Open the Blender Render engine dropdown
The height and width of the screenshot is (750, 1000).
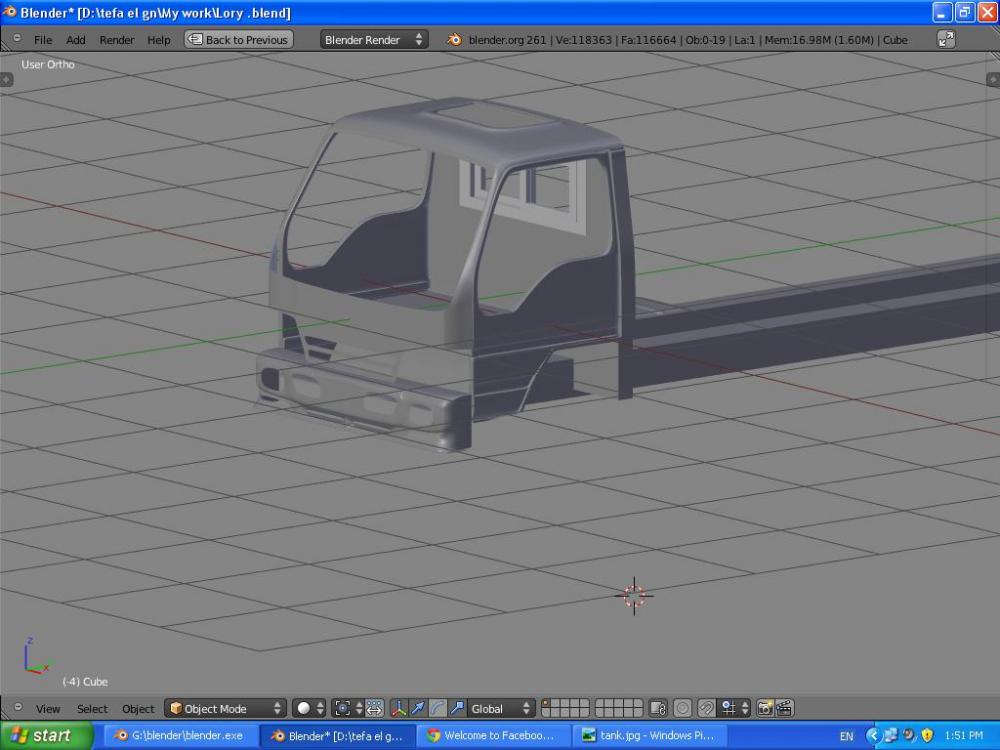374,40
